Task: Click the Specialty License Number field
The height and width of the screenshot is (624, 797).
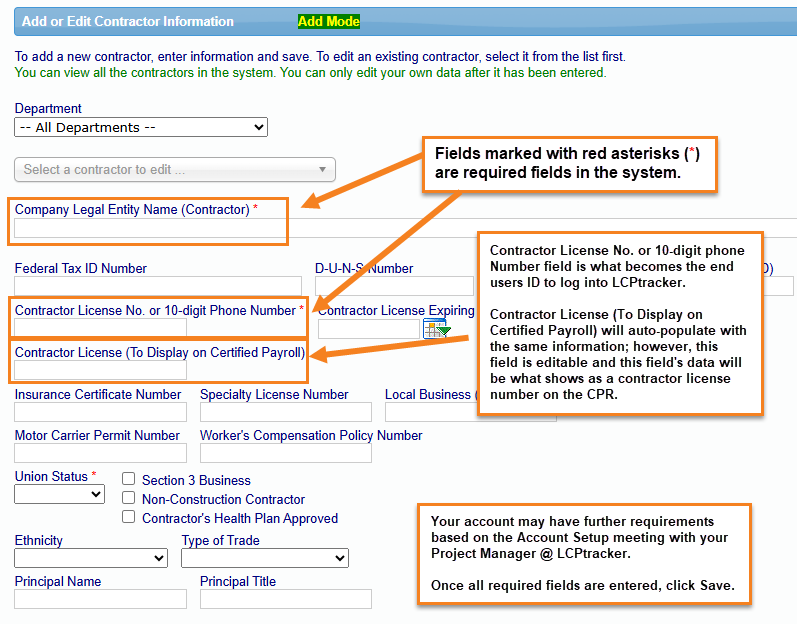Action: tap(286, 412)
